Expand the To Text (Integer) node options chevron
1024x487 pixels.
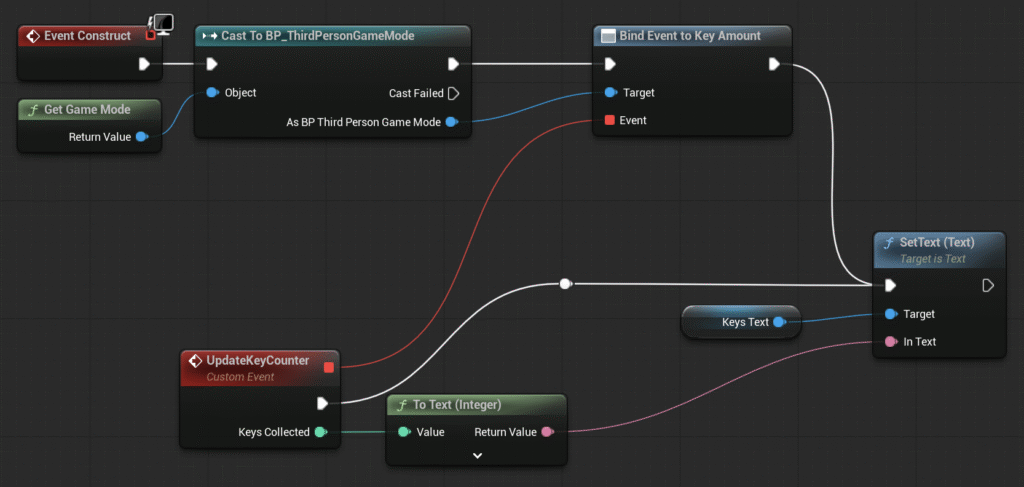click(x=477, y=455)
